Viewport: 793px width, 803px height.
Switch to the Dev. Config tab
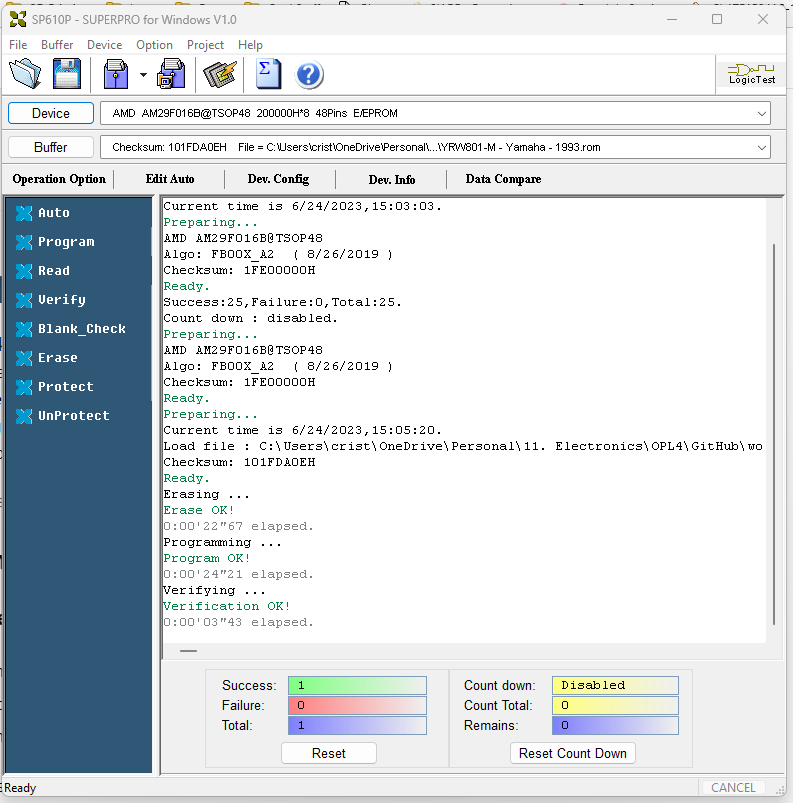click(x=279, y=179)
